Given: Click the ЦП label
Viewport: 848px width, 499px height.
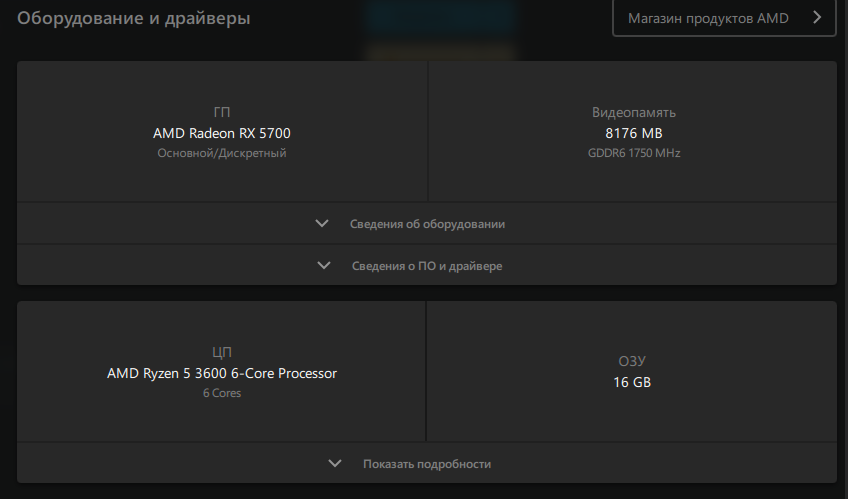Looking at the screenshot, I should [222, 352].
